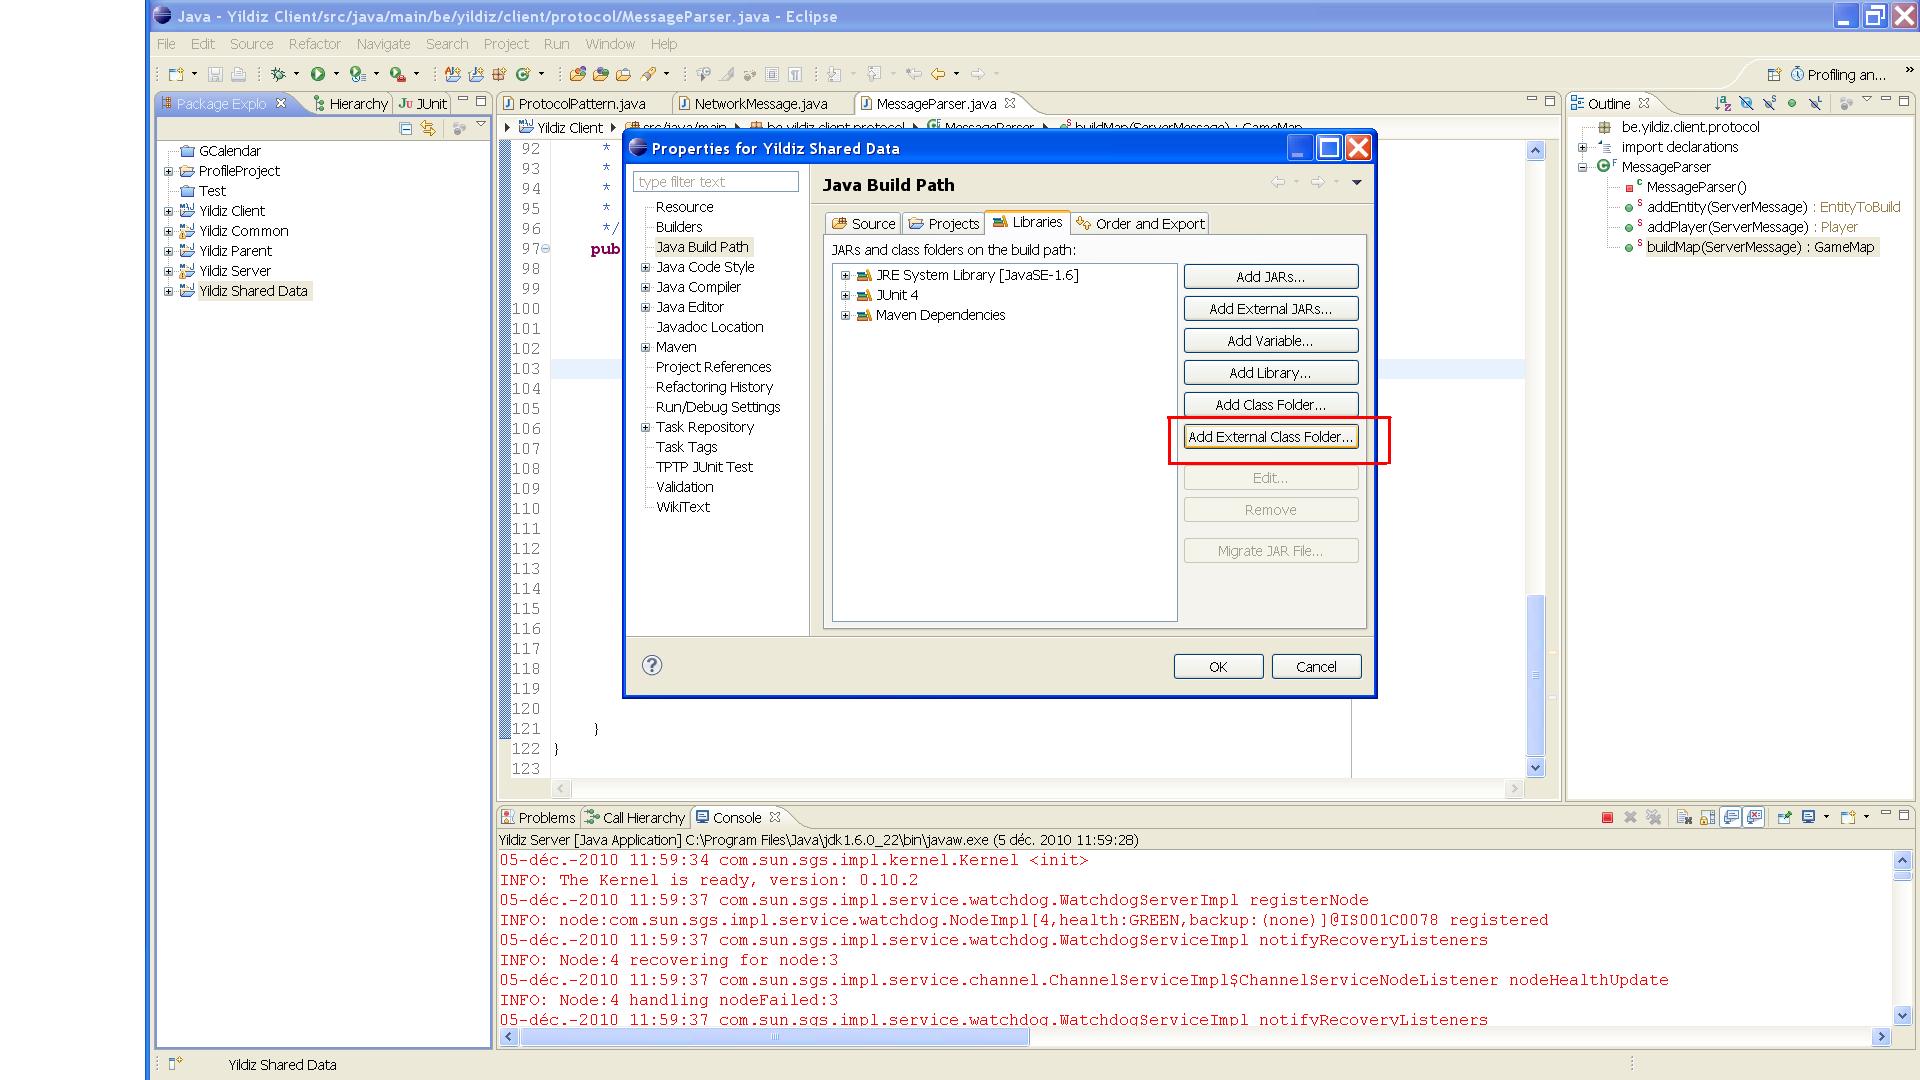Image resolution: width=1920 pixels, height=1080 pixels.
Task: Click Cancel in Properties dialog
Action: [x=1316, y=667]
